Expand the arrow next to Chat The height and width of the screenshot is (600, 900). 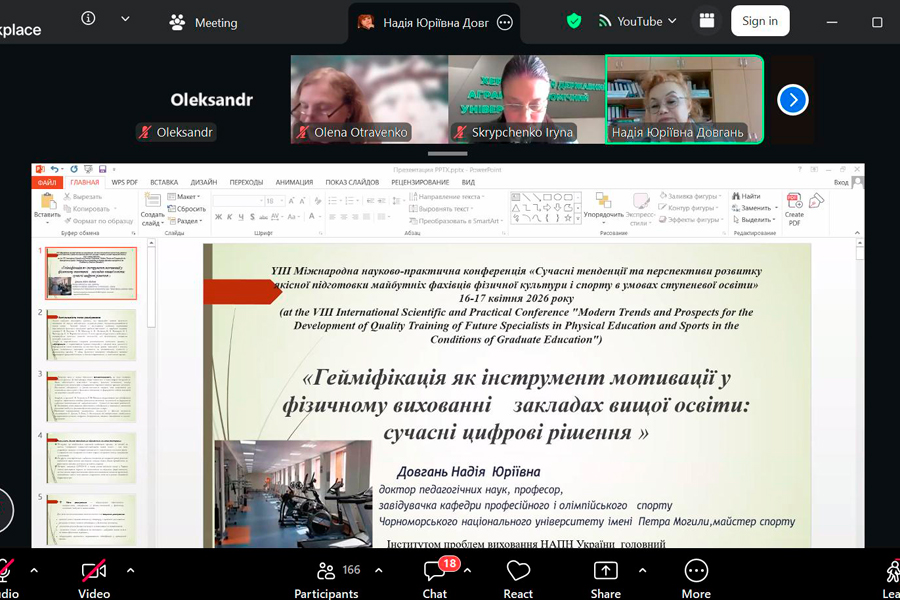coord(468,571)
